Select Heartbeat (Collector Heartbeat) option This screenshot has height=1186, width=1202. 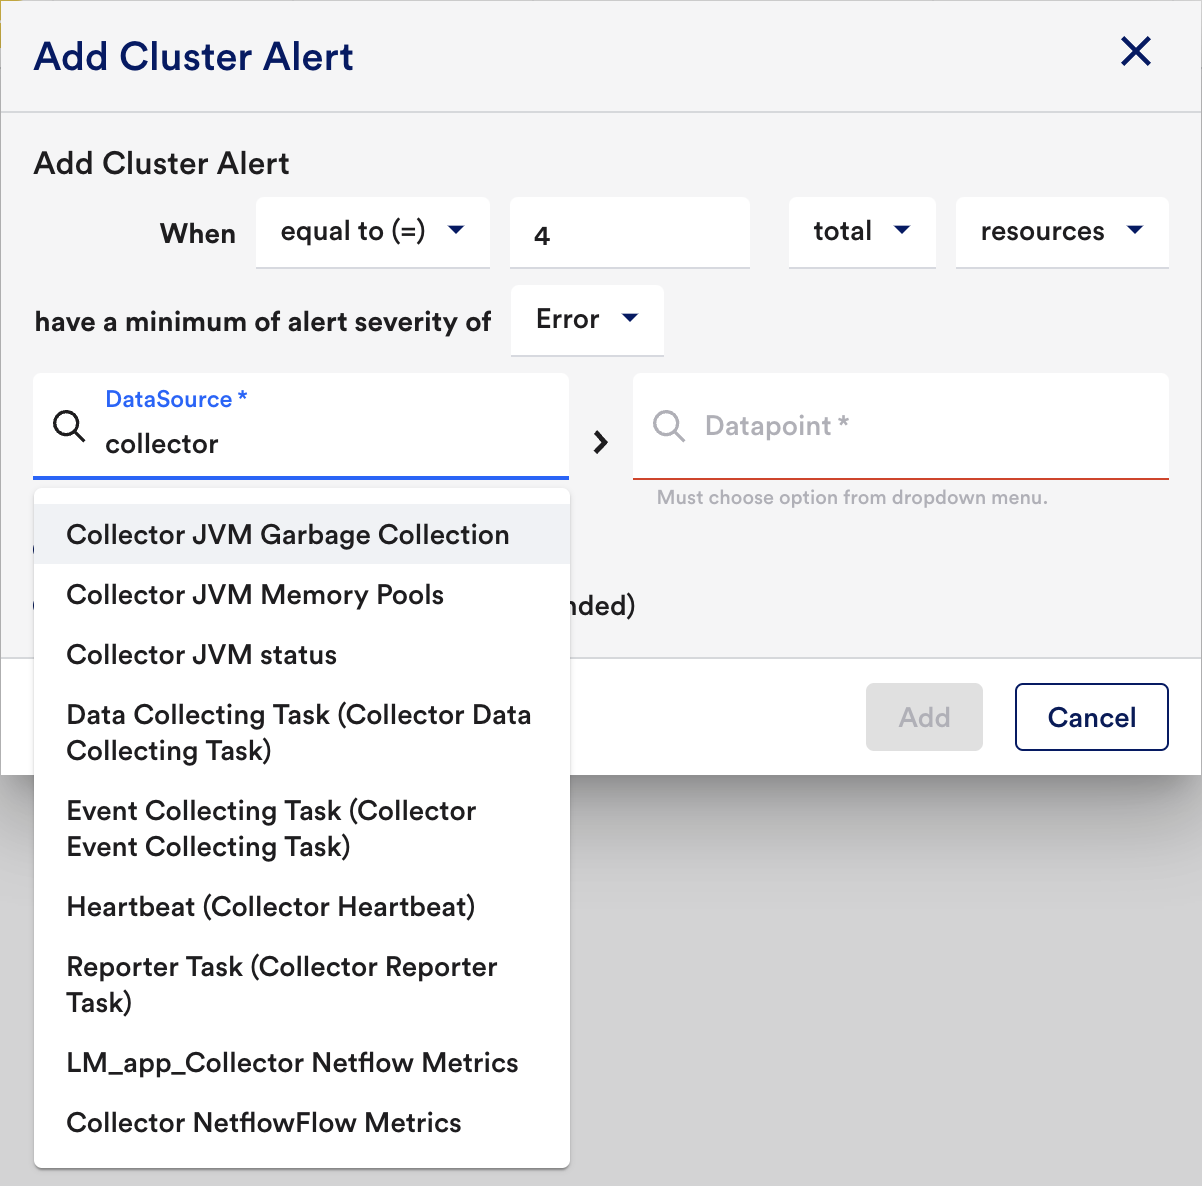coord(271,907)
